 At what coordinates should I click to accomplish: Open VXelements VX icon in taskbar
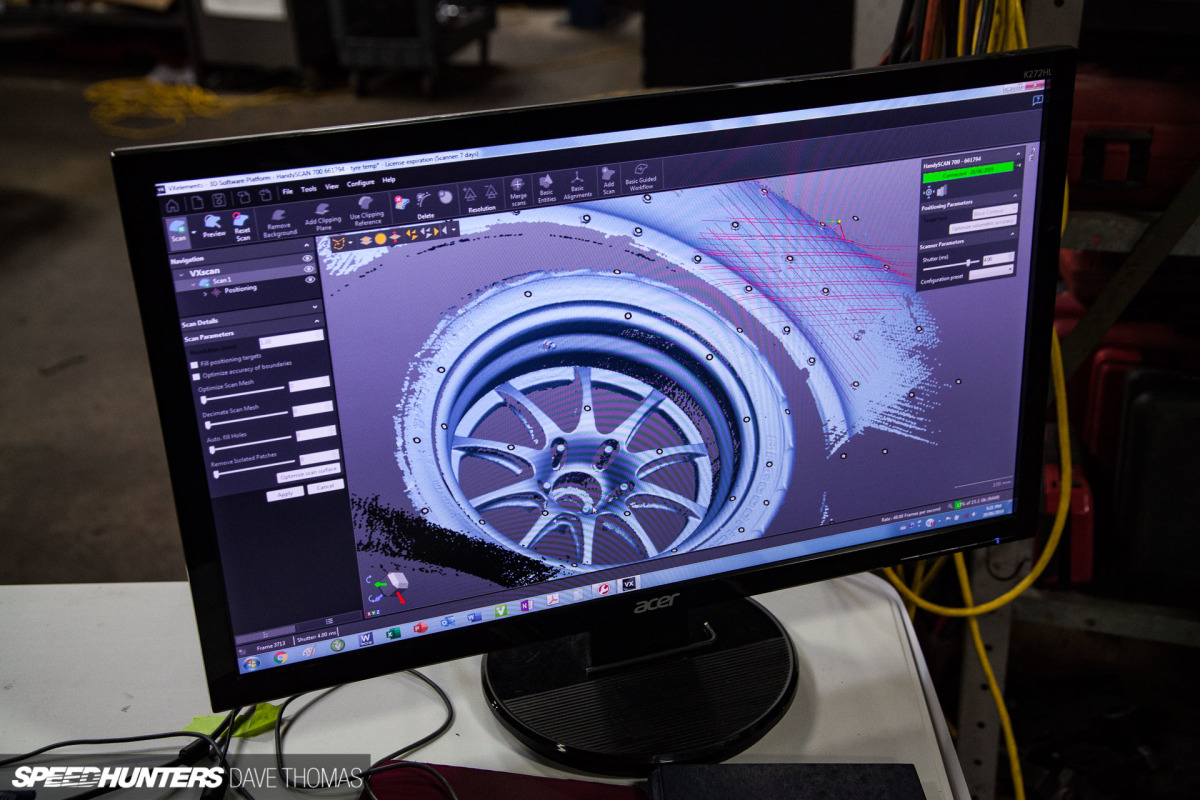628,583
